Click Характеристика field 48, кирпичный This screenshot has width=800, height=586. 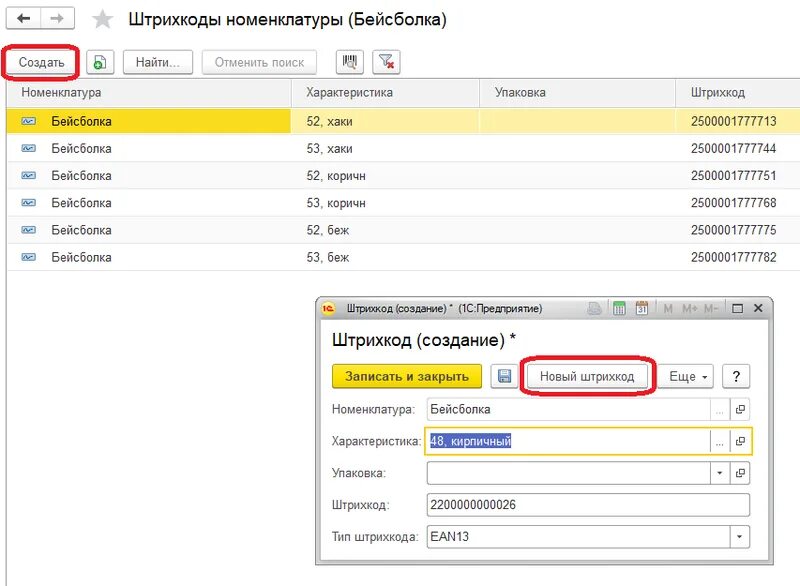[x=568, y=441]
